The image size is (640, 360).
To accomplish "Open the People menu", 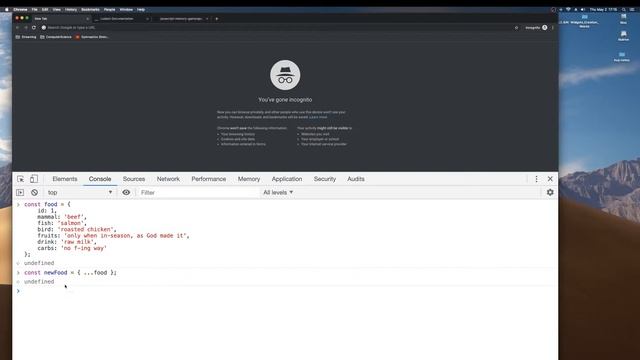I will point(109,9).
